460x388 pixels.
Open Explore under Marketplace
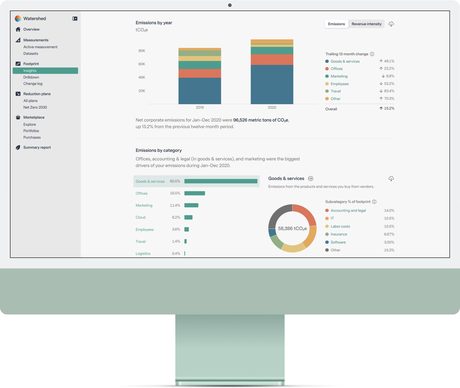click(x=30, y=124)
